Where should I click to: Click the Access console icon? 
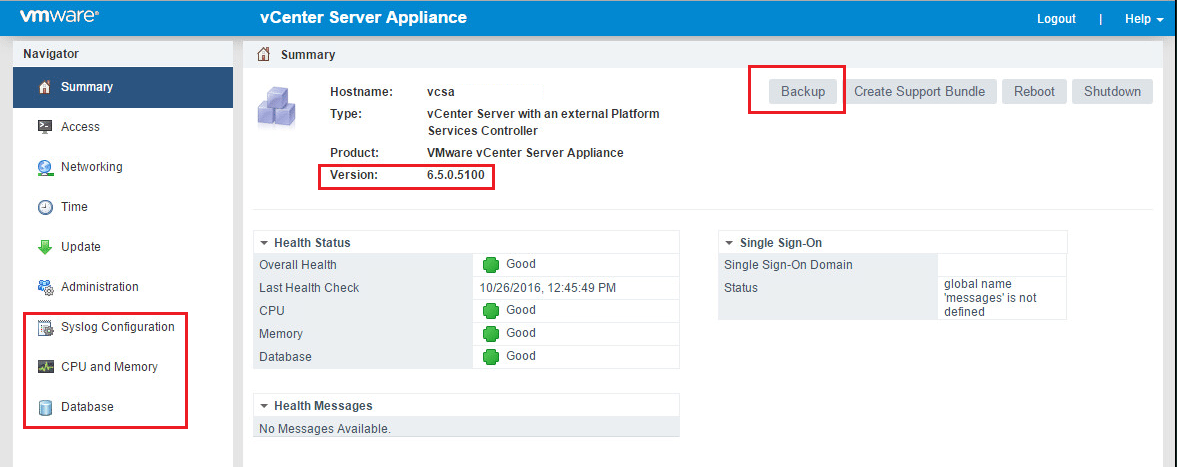point(44,127)
